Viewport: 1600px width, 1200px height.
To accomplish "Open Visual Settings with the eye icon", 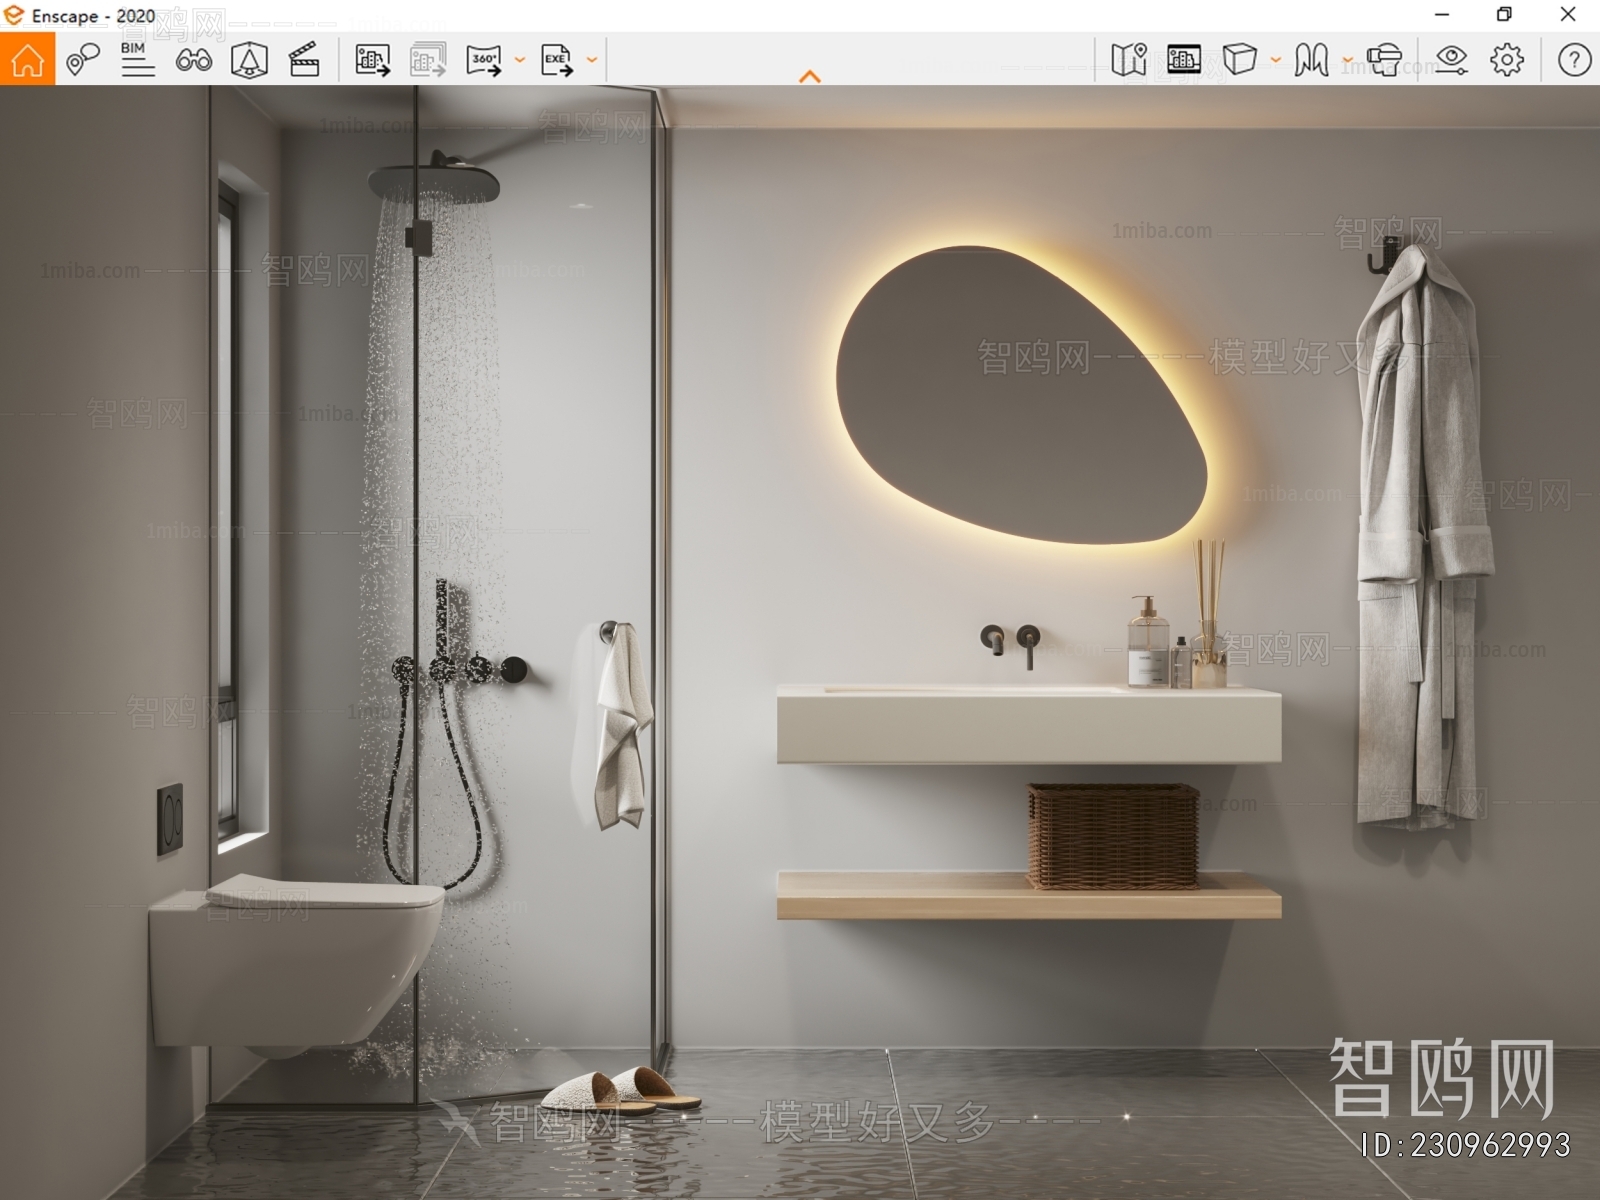I will pyautogui.click(x=1451, y=60).
